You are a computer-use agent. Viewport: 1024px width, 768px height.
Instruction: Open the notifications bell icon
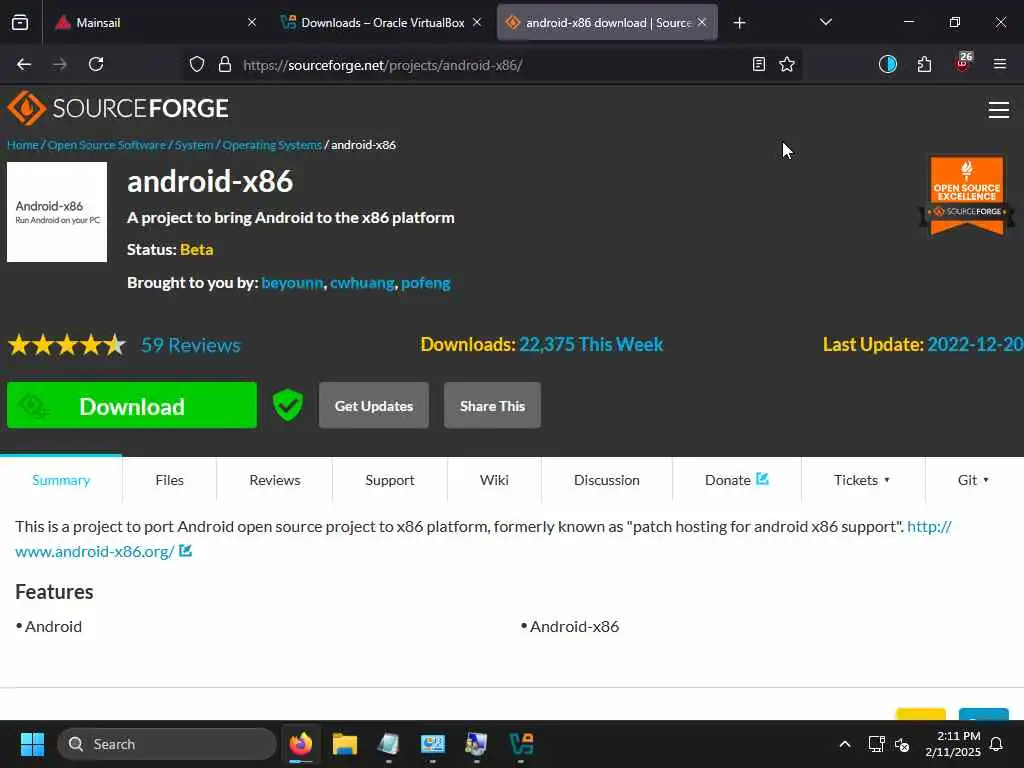pyautogui.click(x=997, y=744)
